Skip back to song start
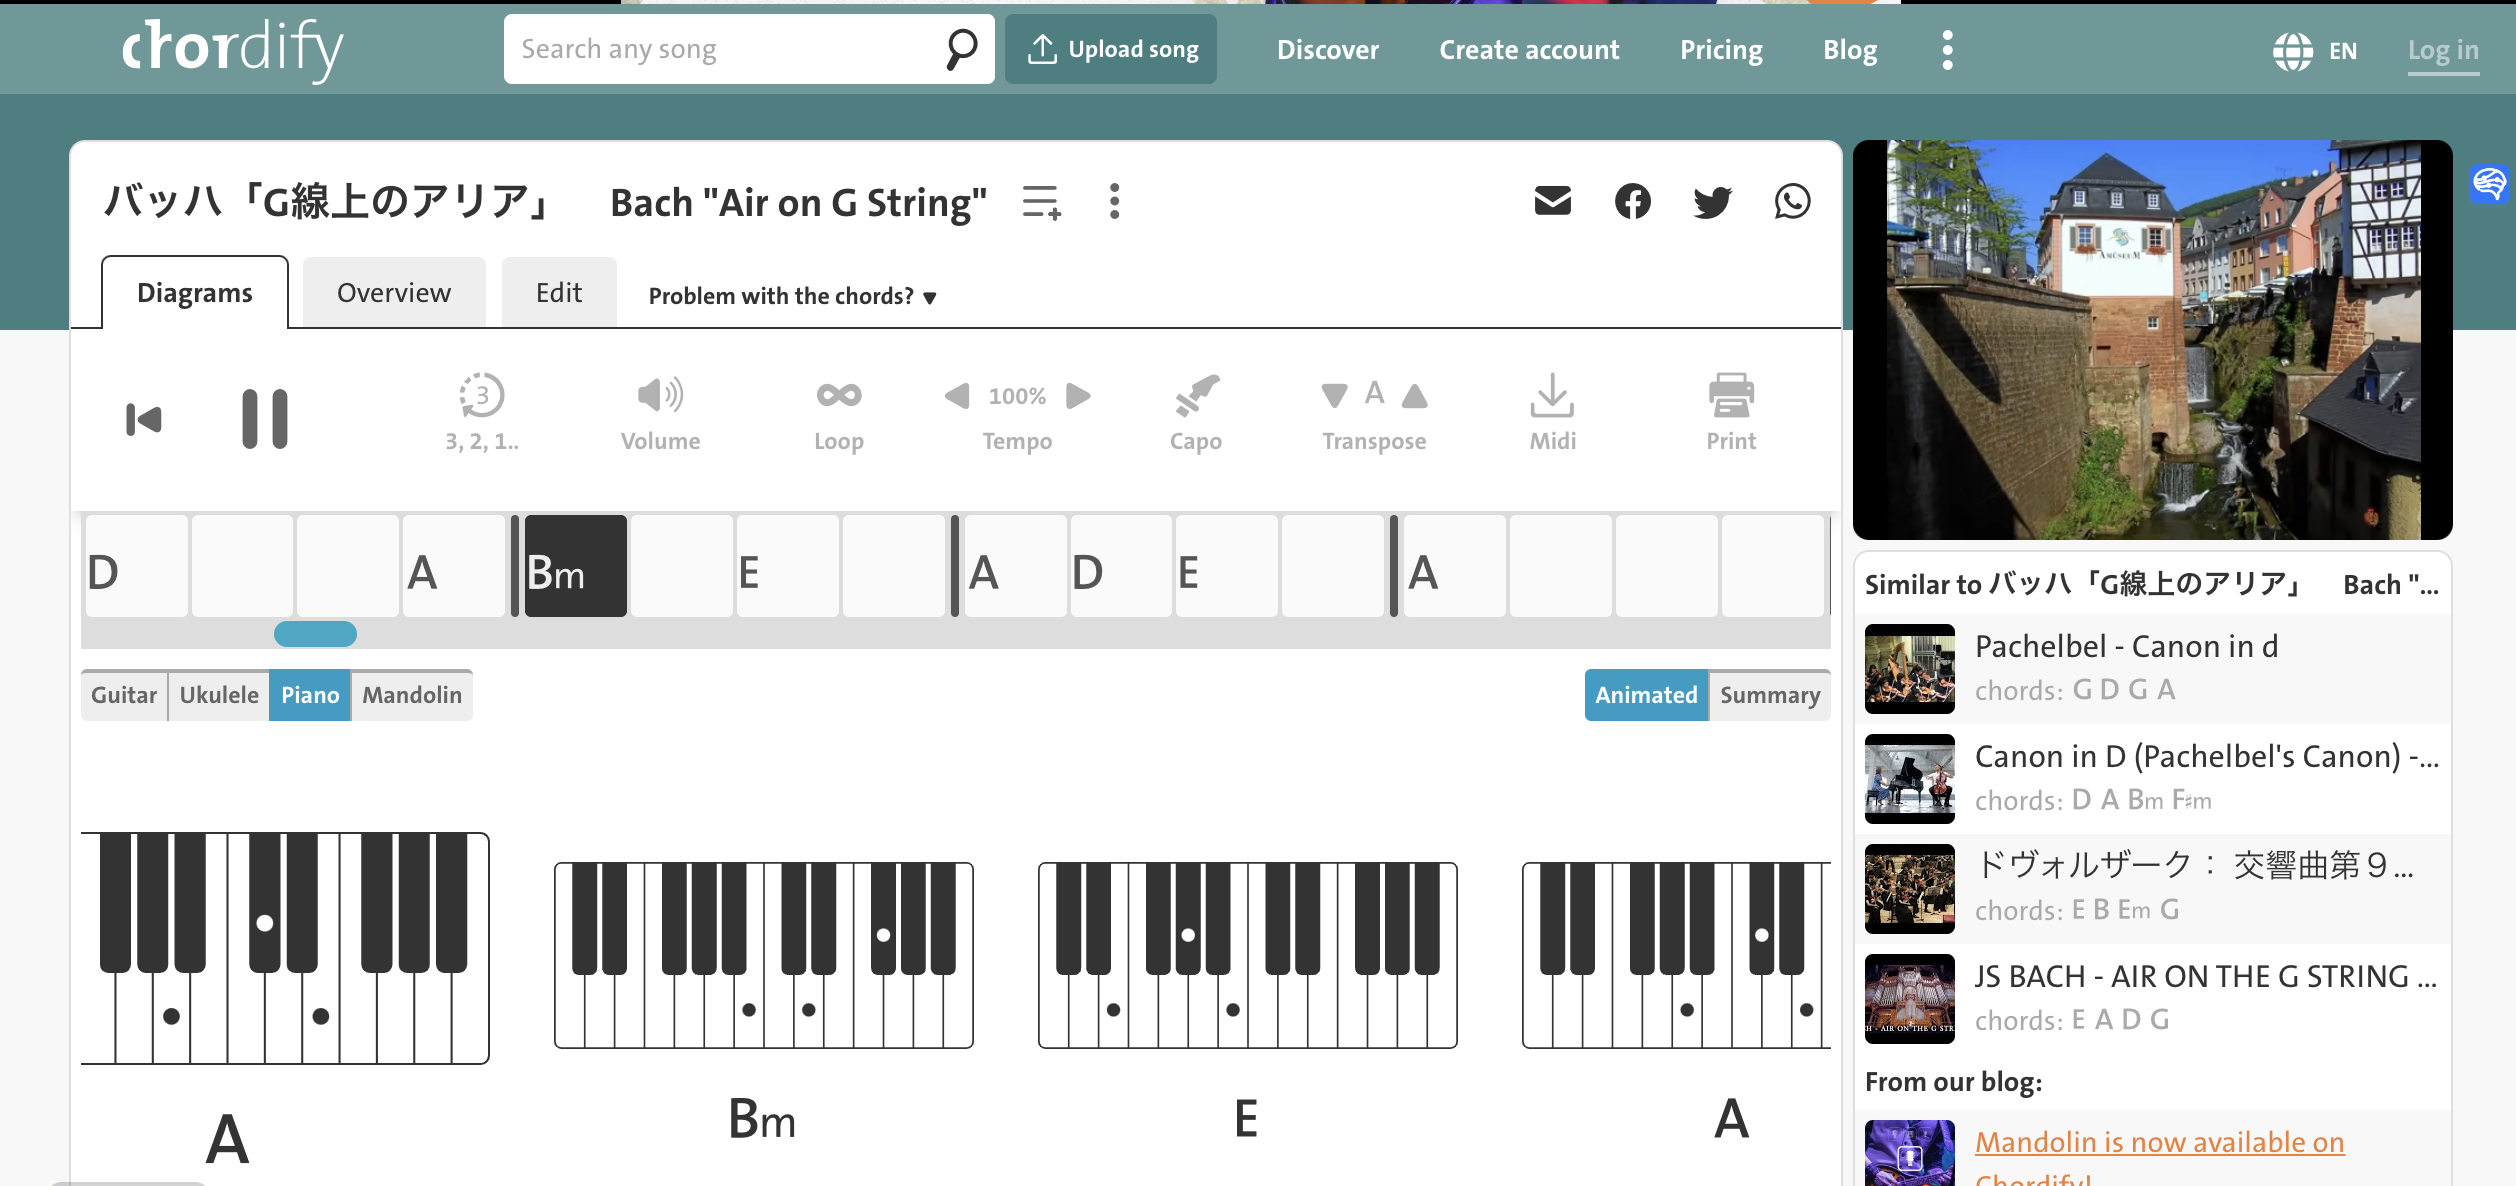This screenshot has width=2516, height=1186. click(144, 419)
